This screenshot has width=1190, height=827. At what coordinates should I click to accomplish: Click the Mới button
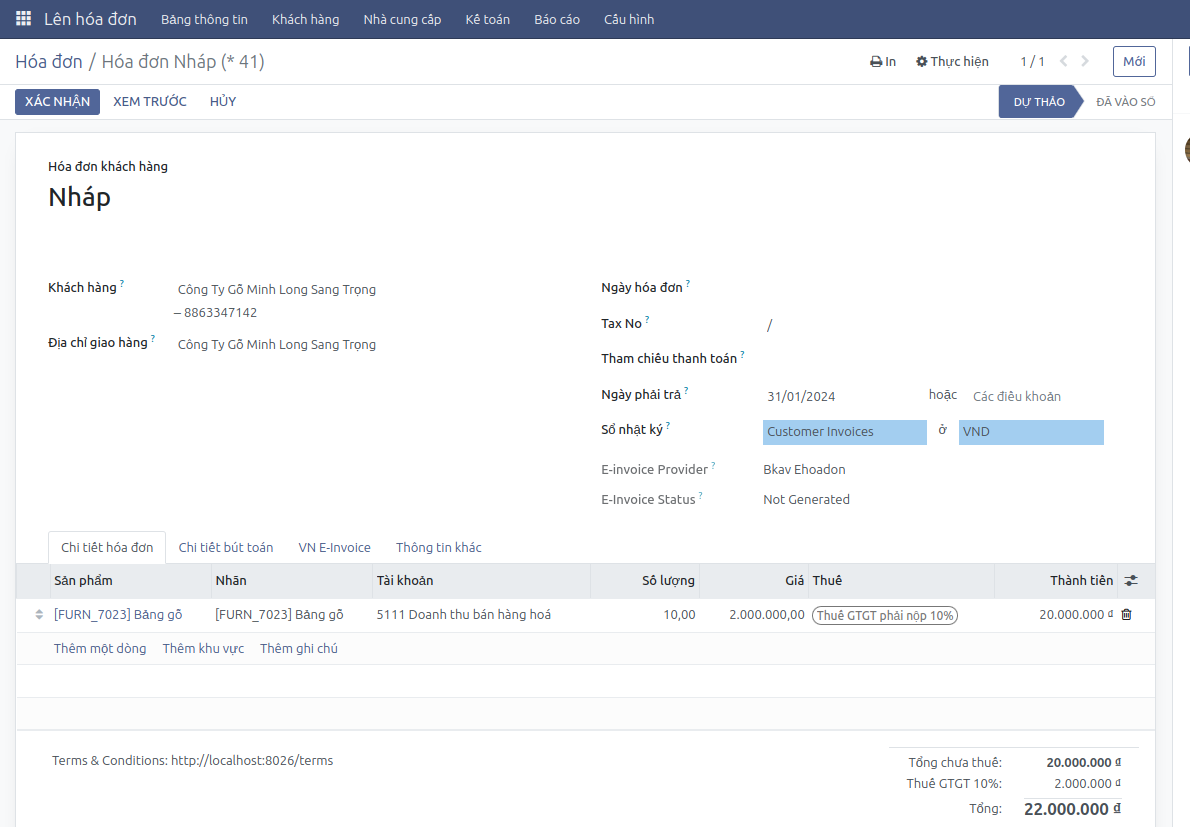tap(1134, 62)
